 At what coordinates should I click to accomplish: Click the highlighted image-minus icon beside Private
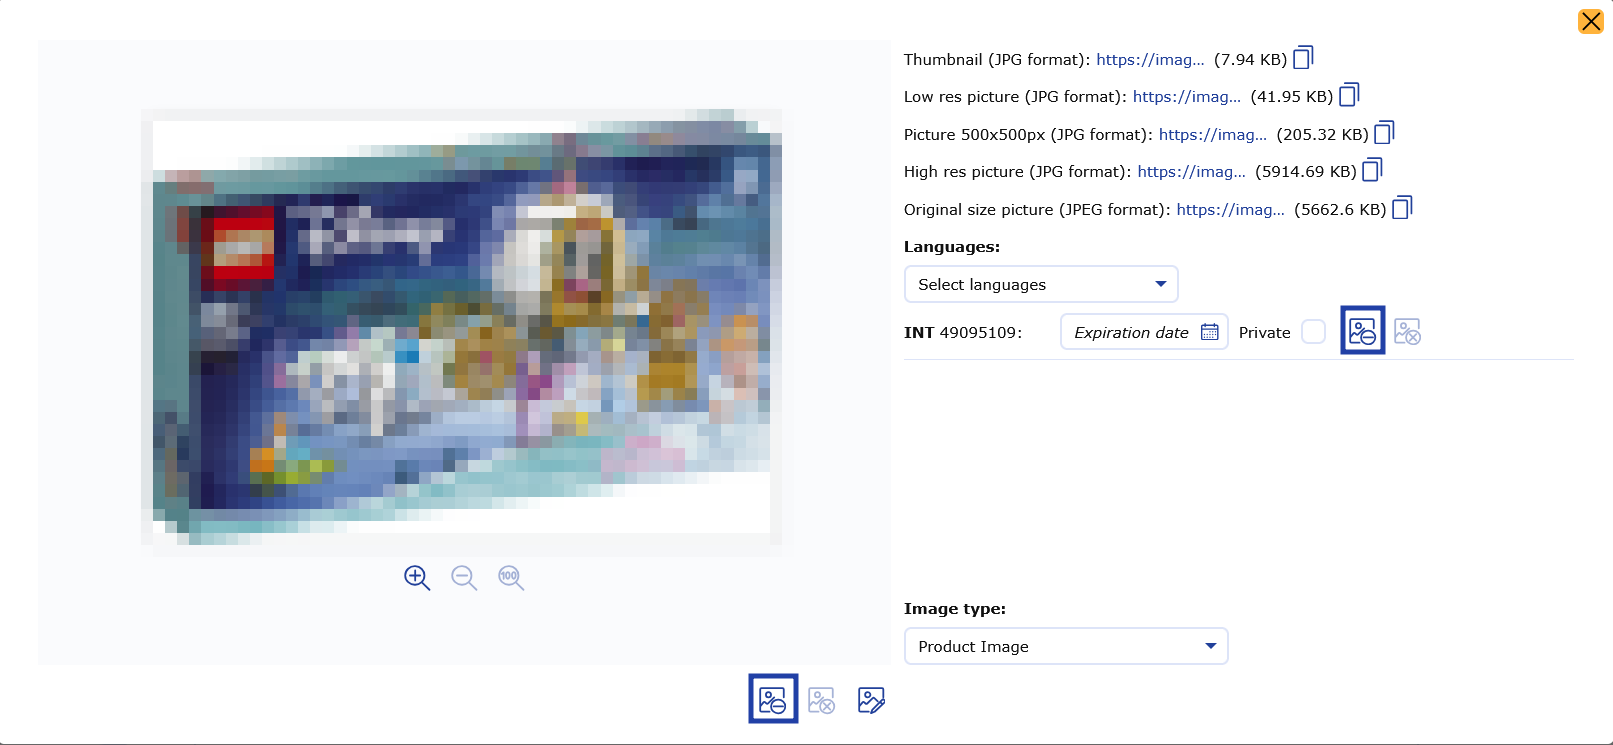coord(1362,331)
